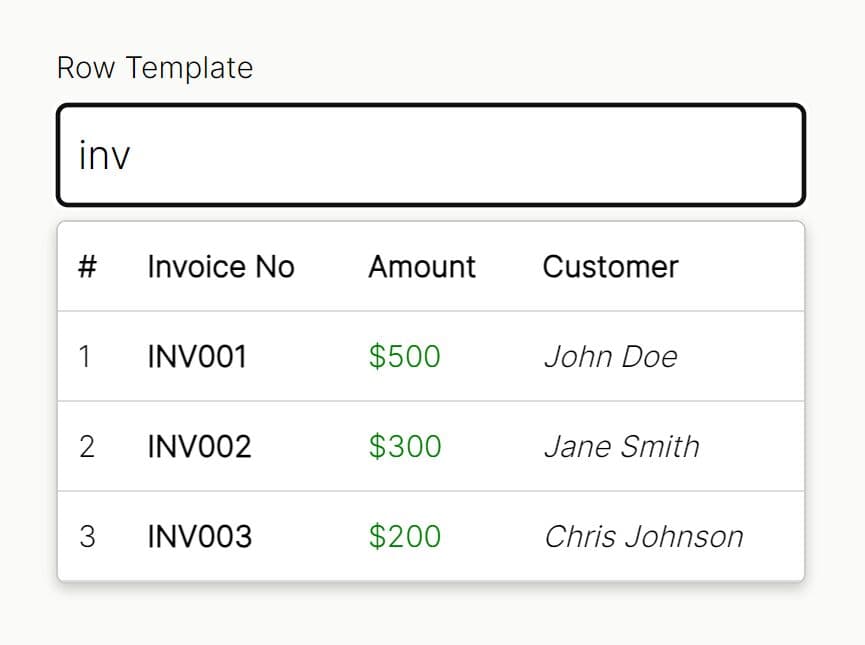Click the typed text 'inv' in the input
Image resolution: width=865 pixels, height=645 pixels.
[104, 156]
